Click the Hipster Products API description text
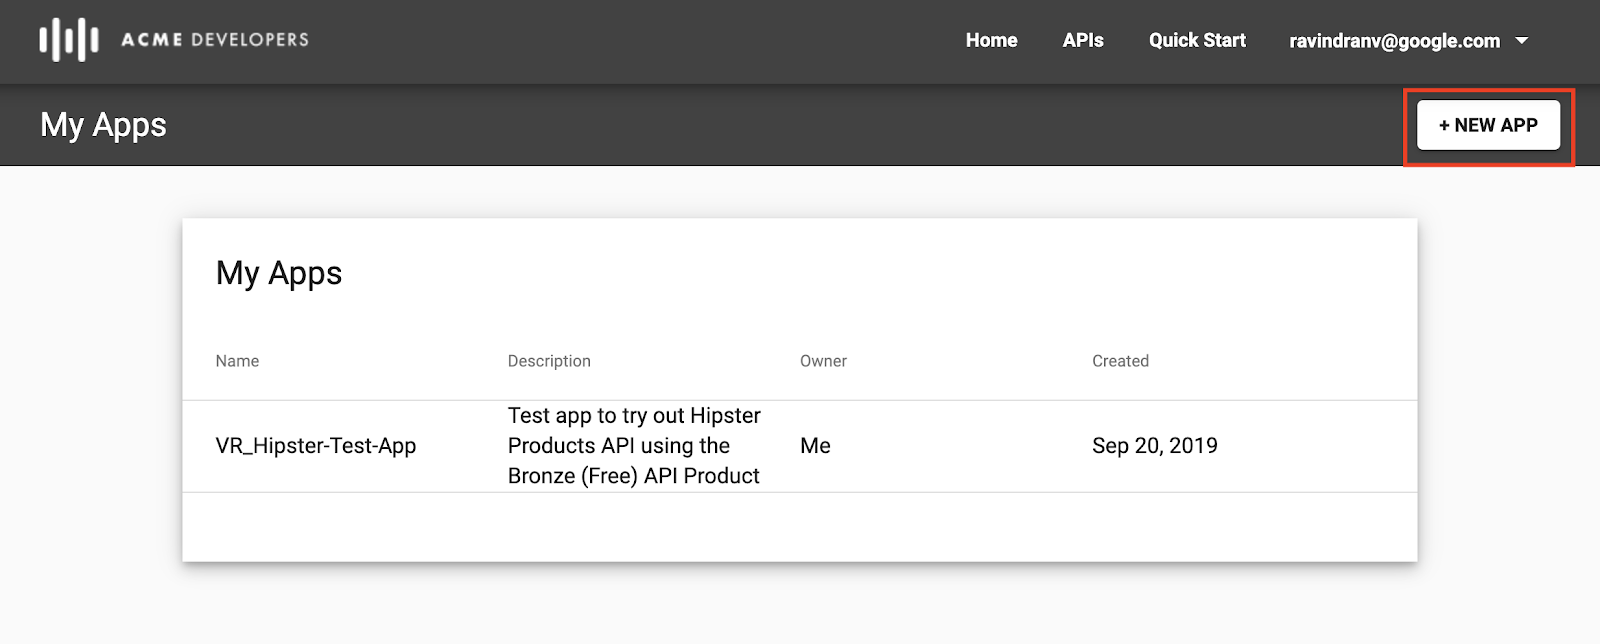This screenshot has height=644, width=1600. (634, 446)
